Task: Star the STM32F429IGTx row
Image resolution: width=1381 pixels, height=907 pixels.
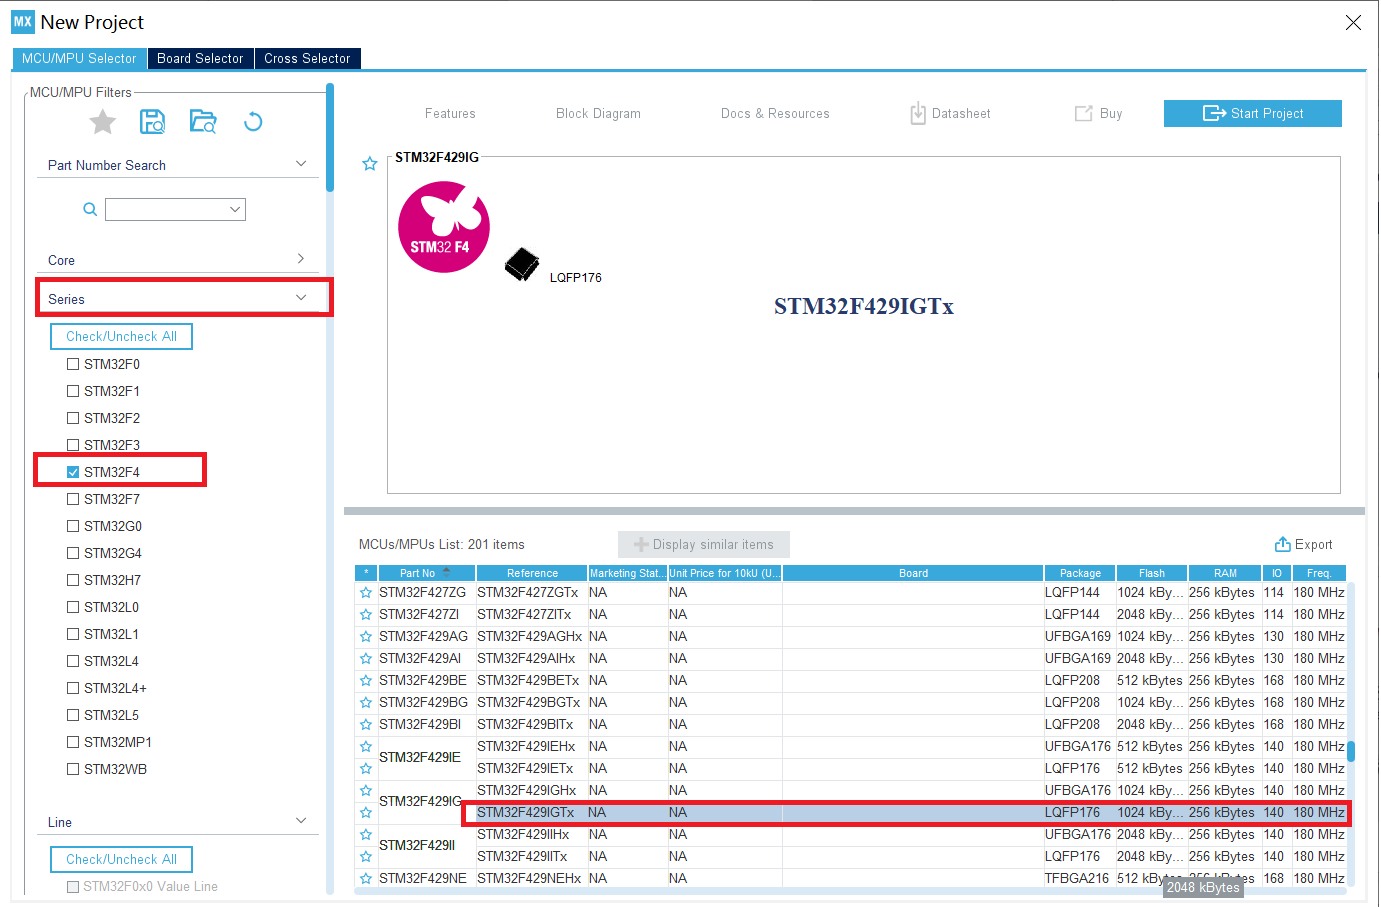Action: pos(366,813)
